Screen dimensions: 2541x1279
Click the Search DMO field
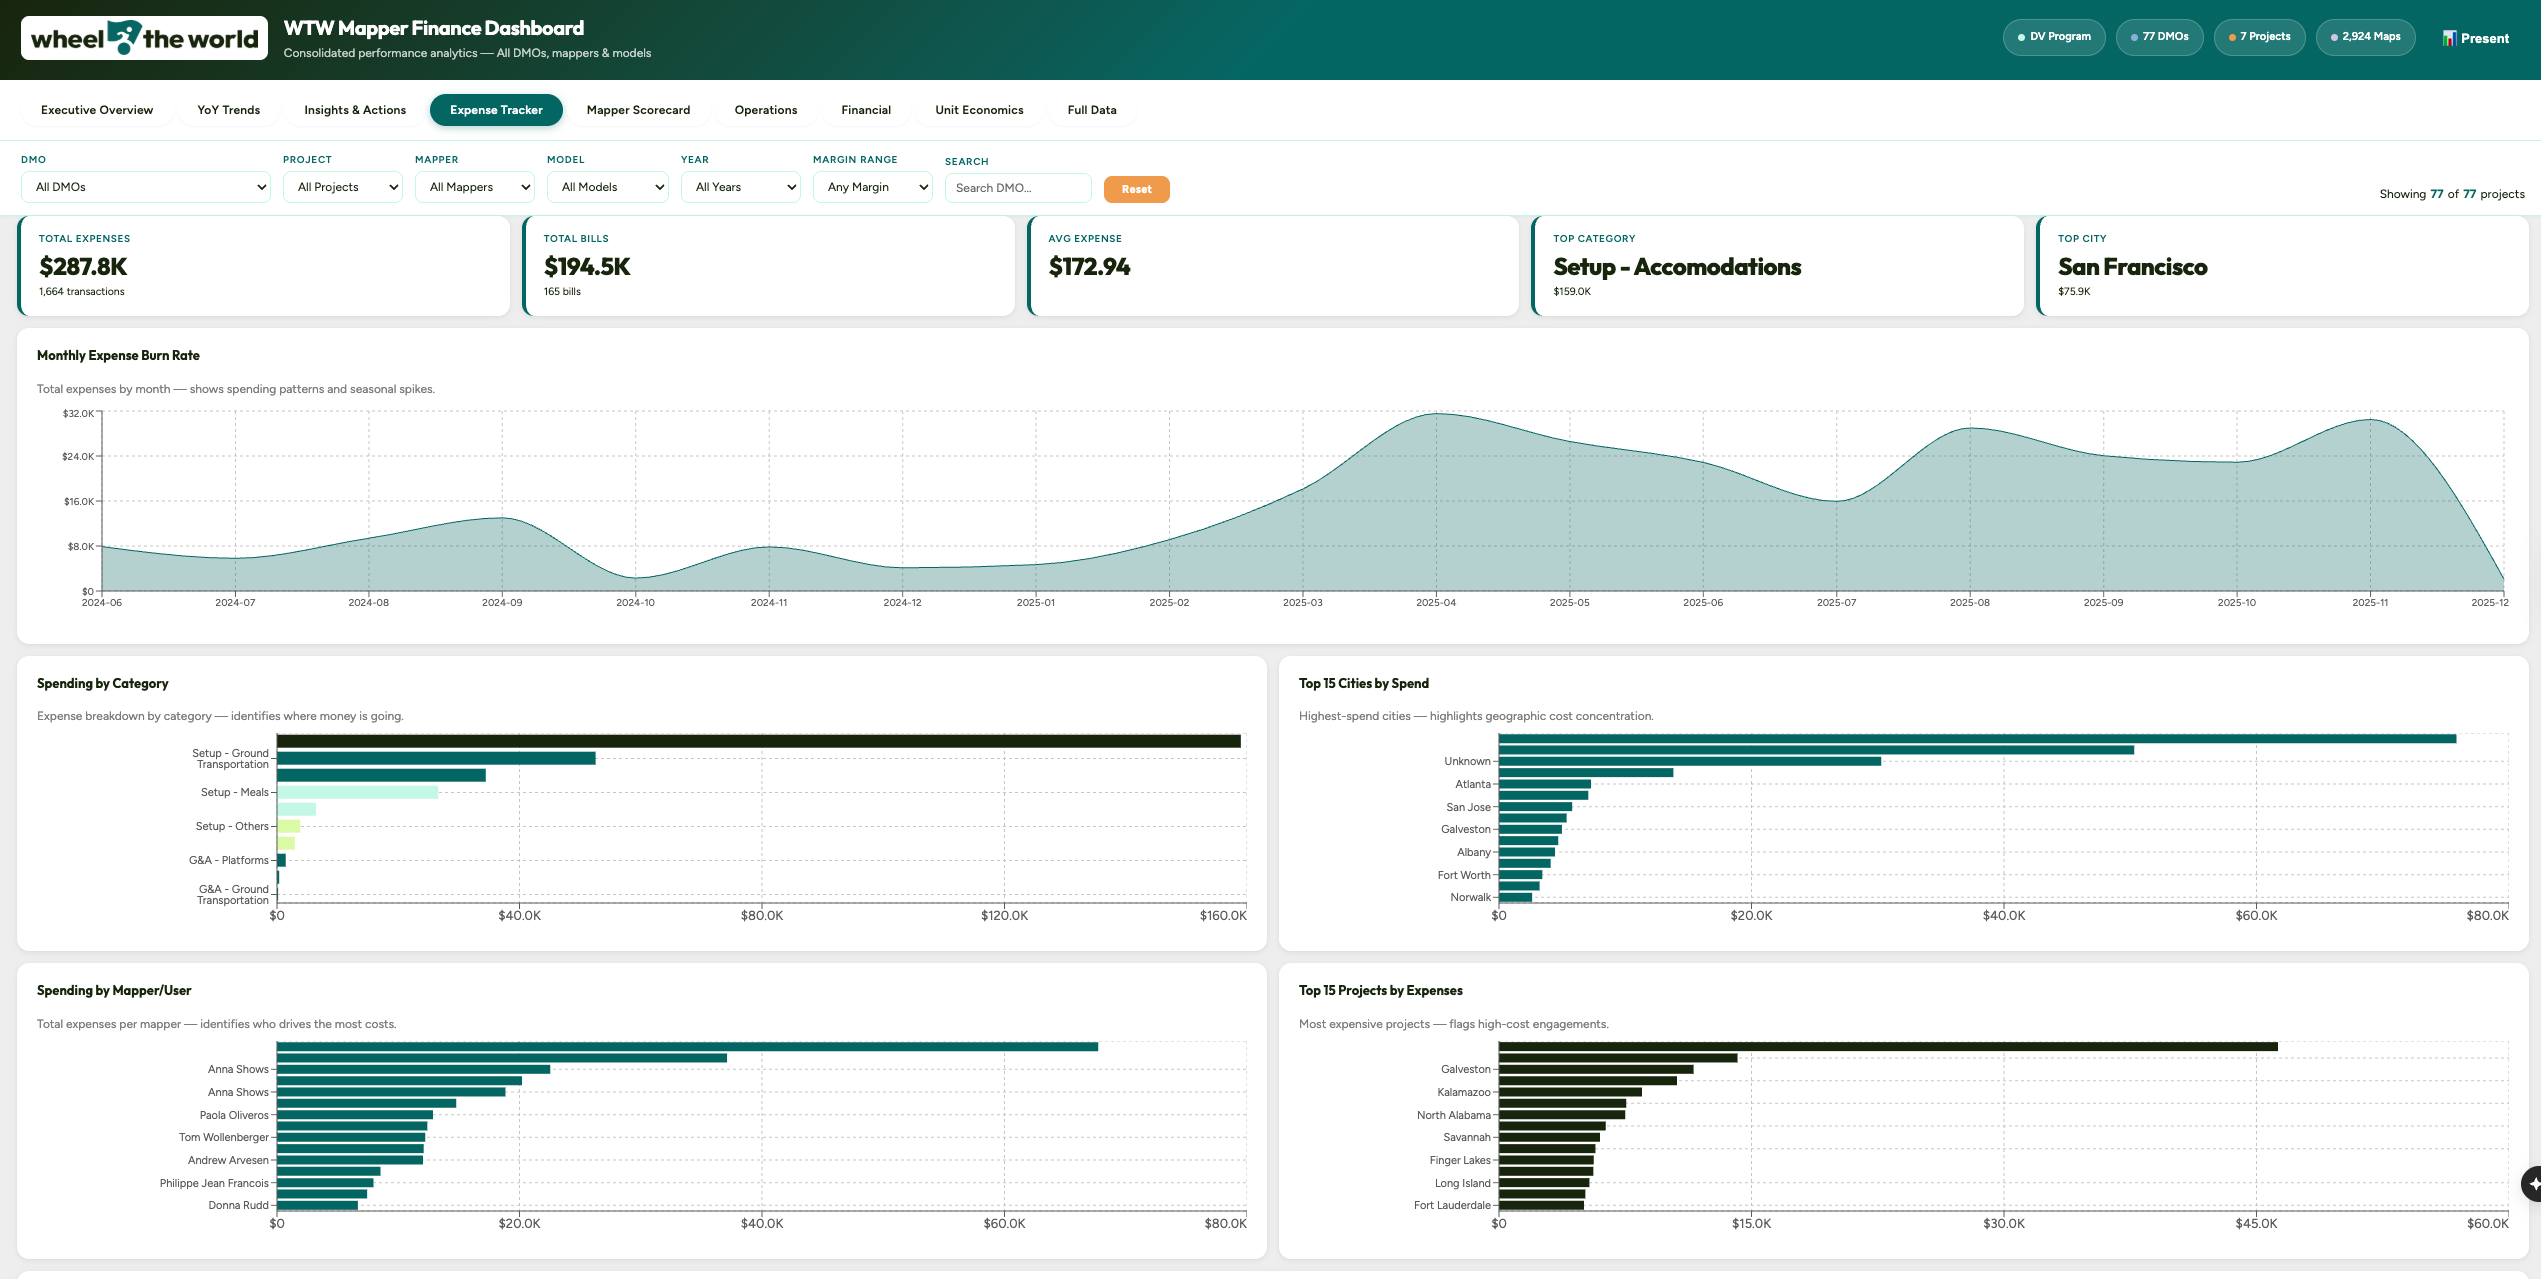[x=1017, y=187]
